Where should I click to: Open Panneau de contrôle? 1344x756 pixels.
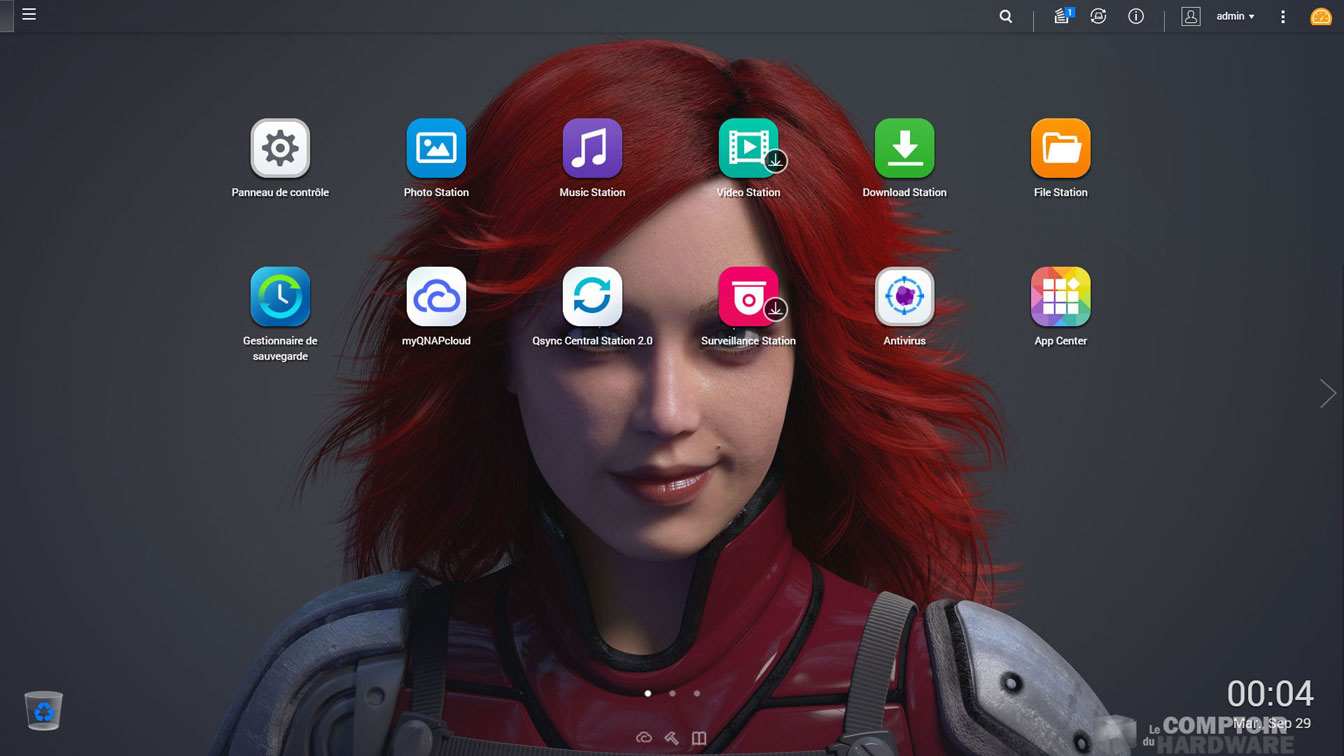(280, 149)
